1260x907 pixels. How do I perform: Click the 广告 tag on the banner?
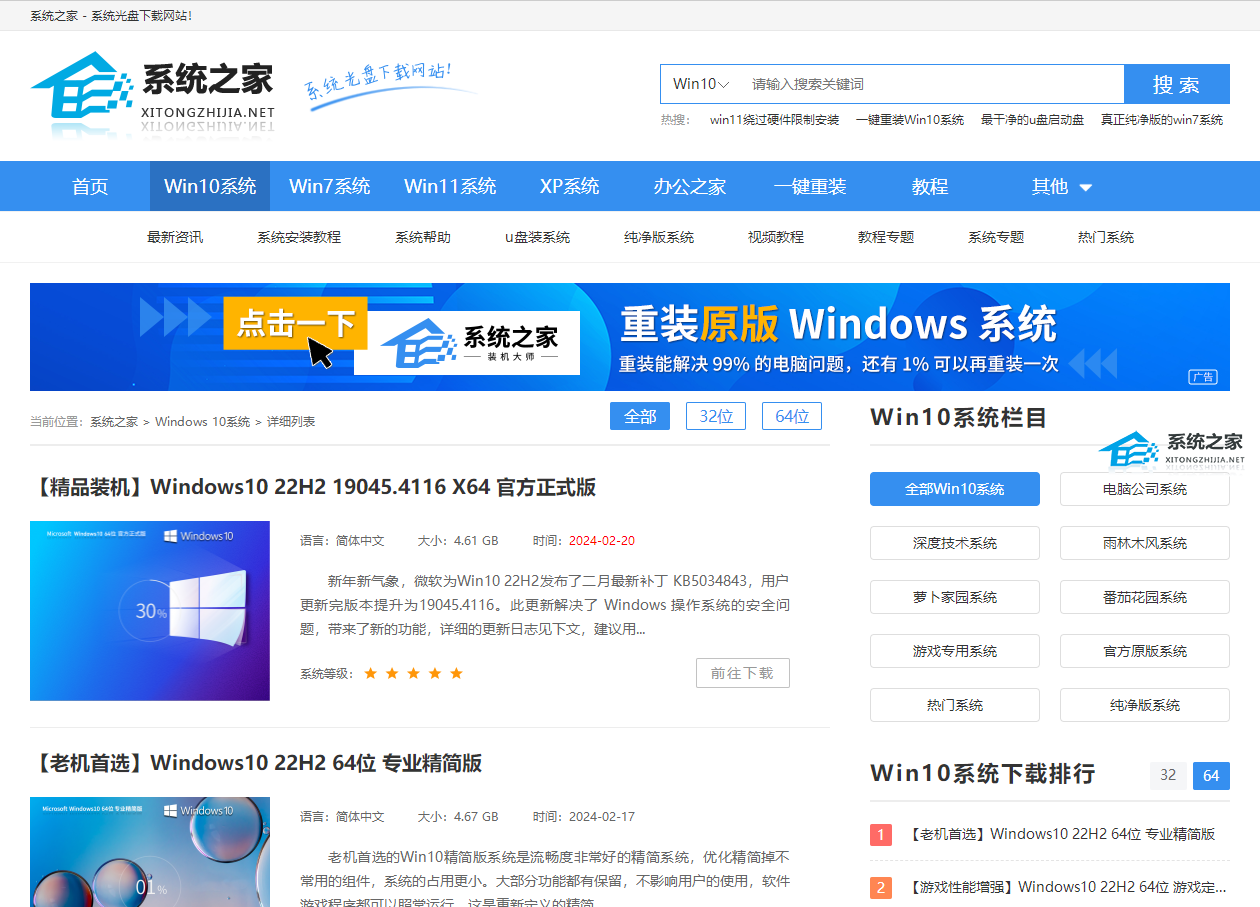pos(1203,377)
